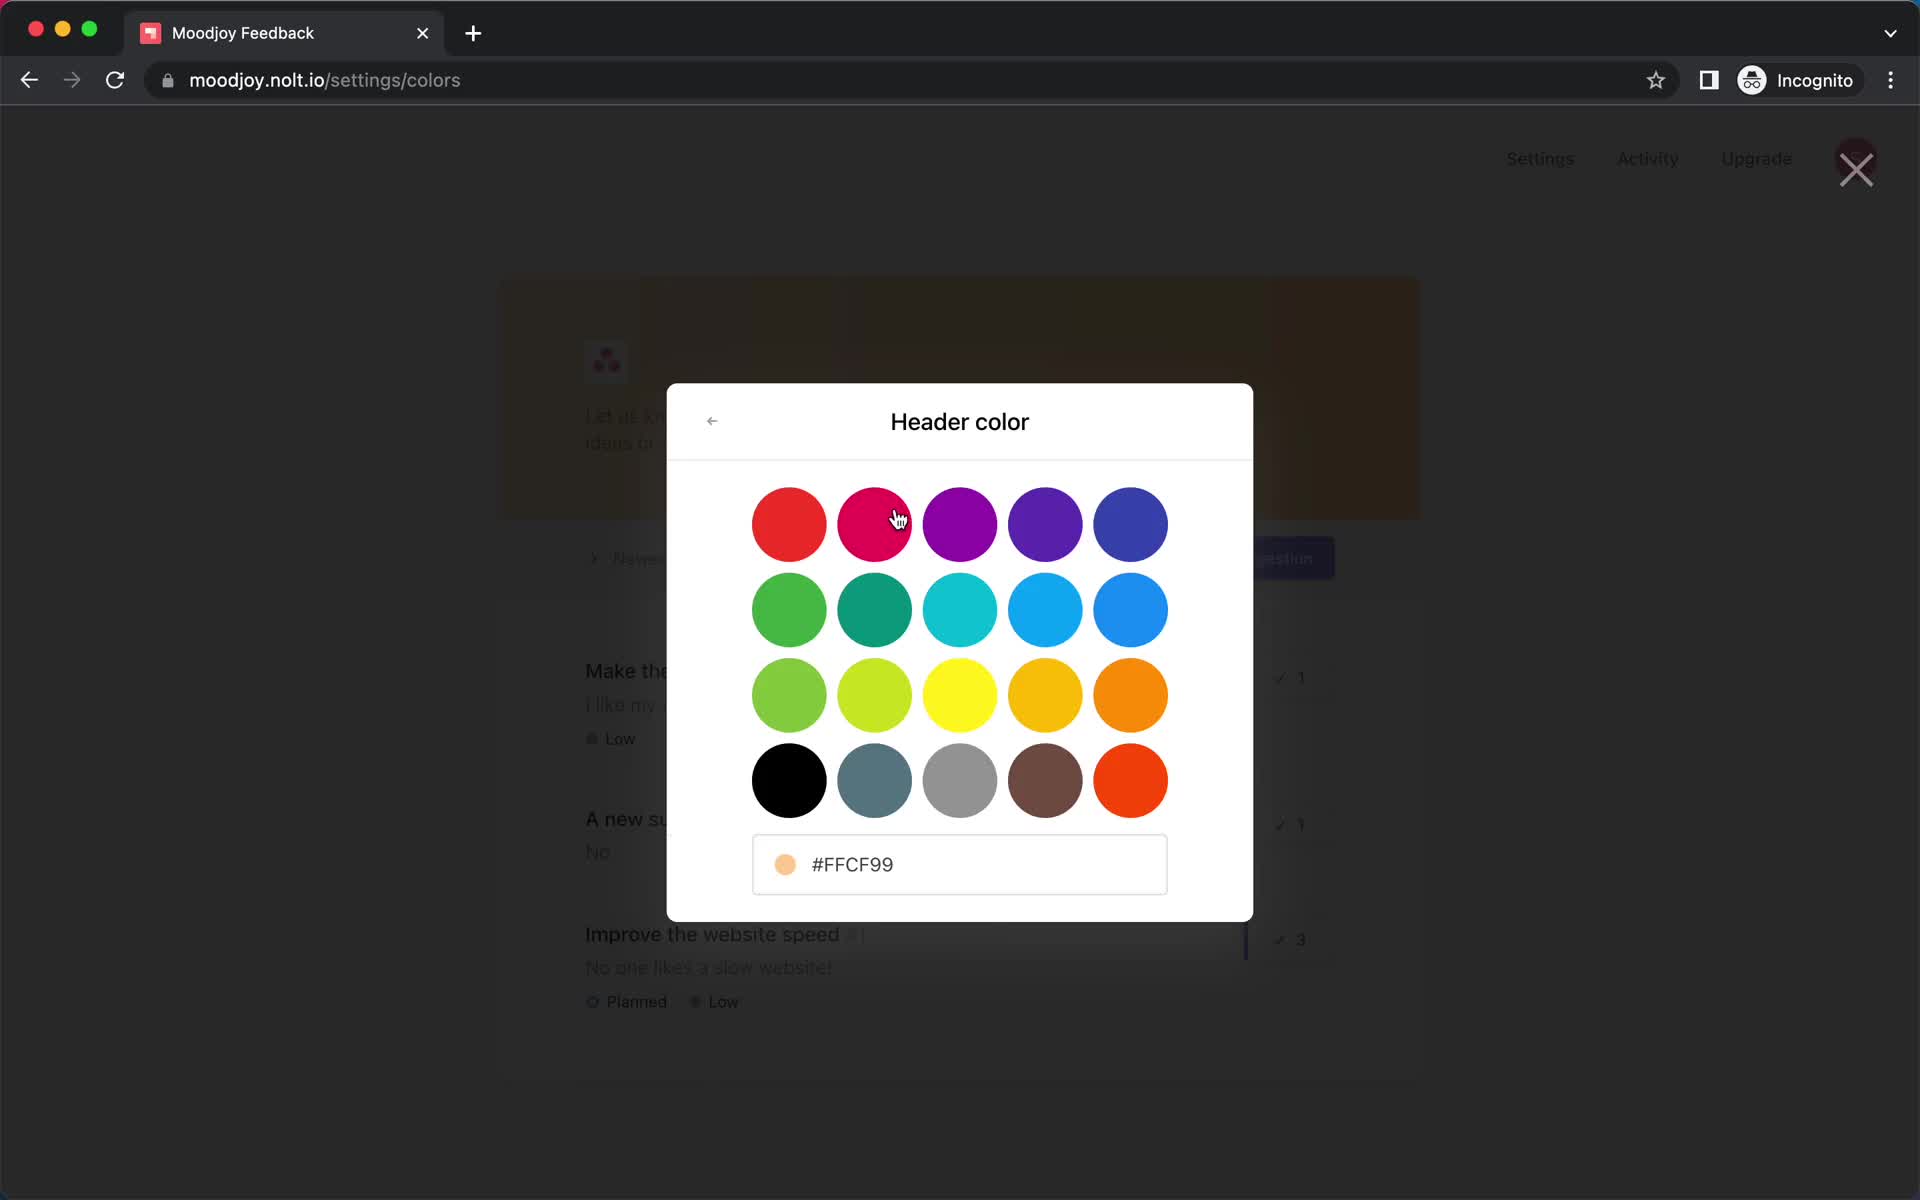Select the cobalt blue color circle
The image size is (1920, 1200).
pos(1131,523)
